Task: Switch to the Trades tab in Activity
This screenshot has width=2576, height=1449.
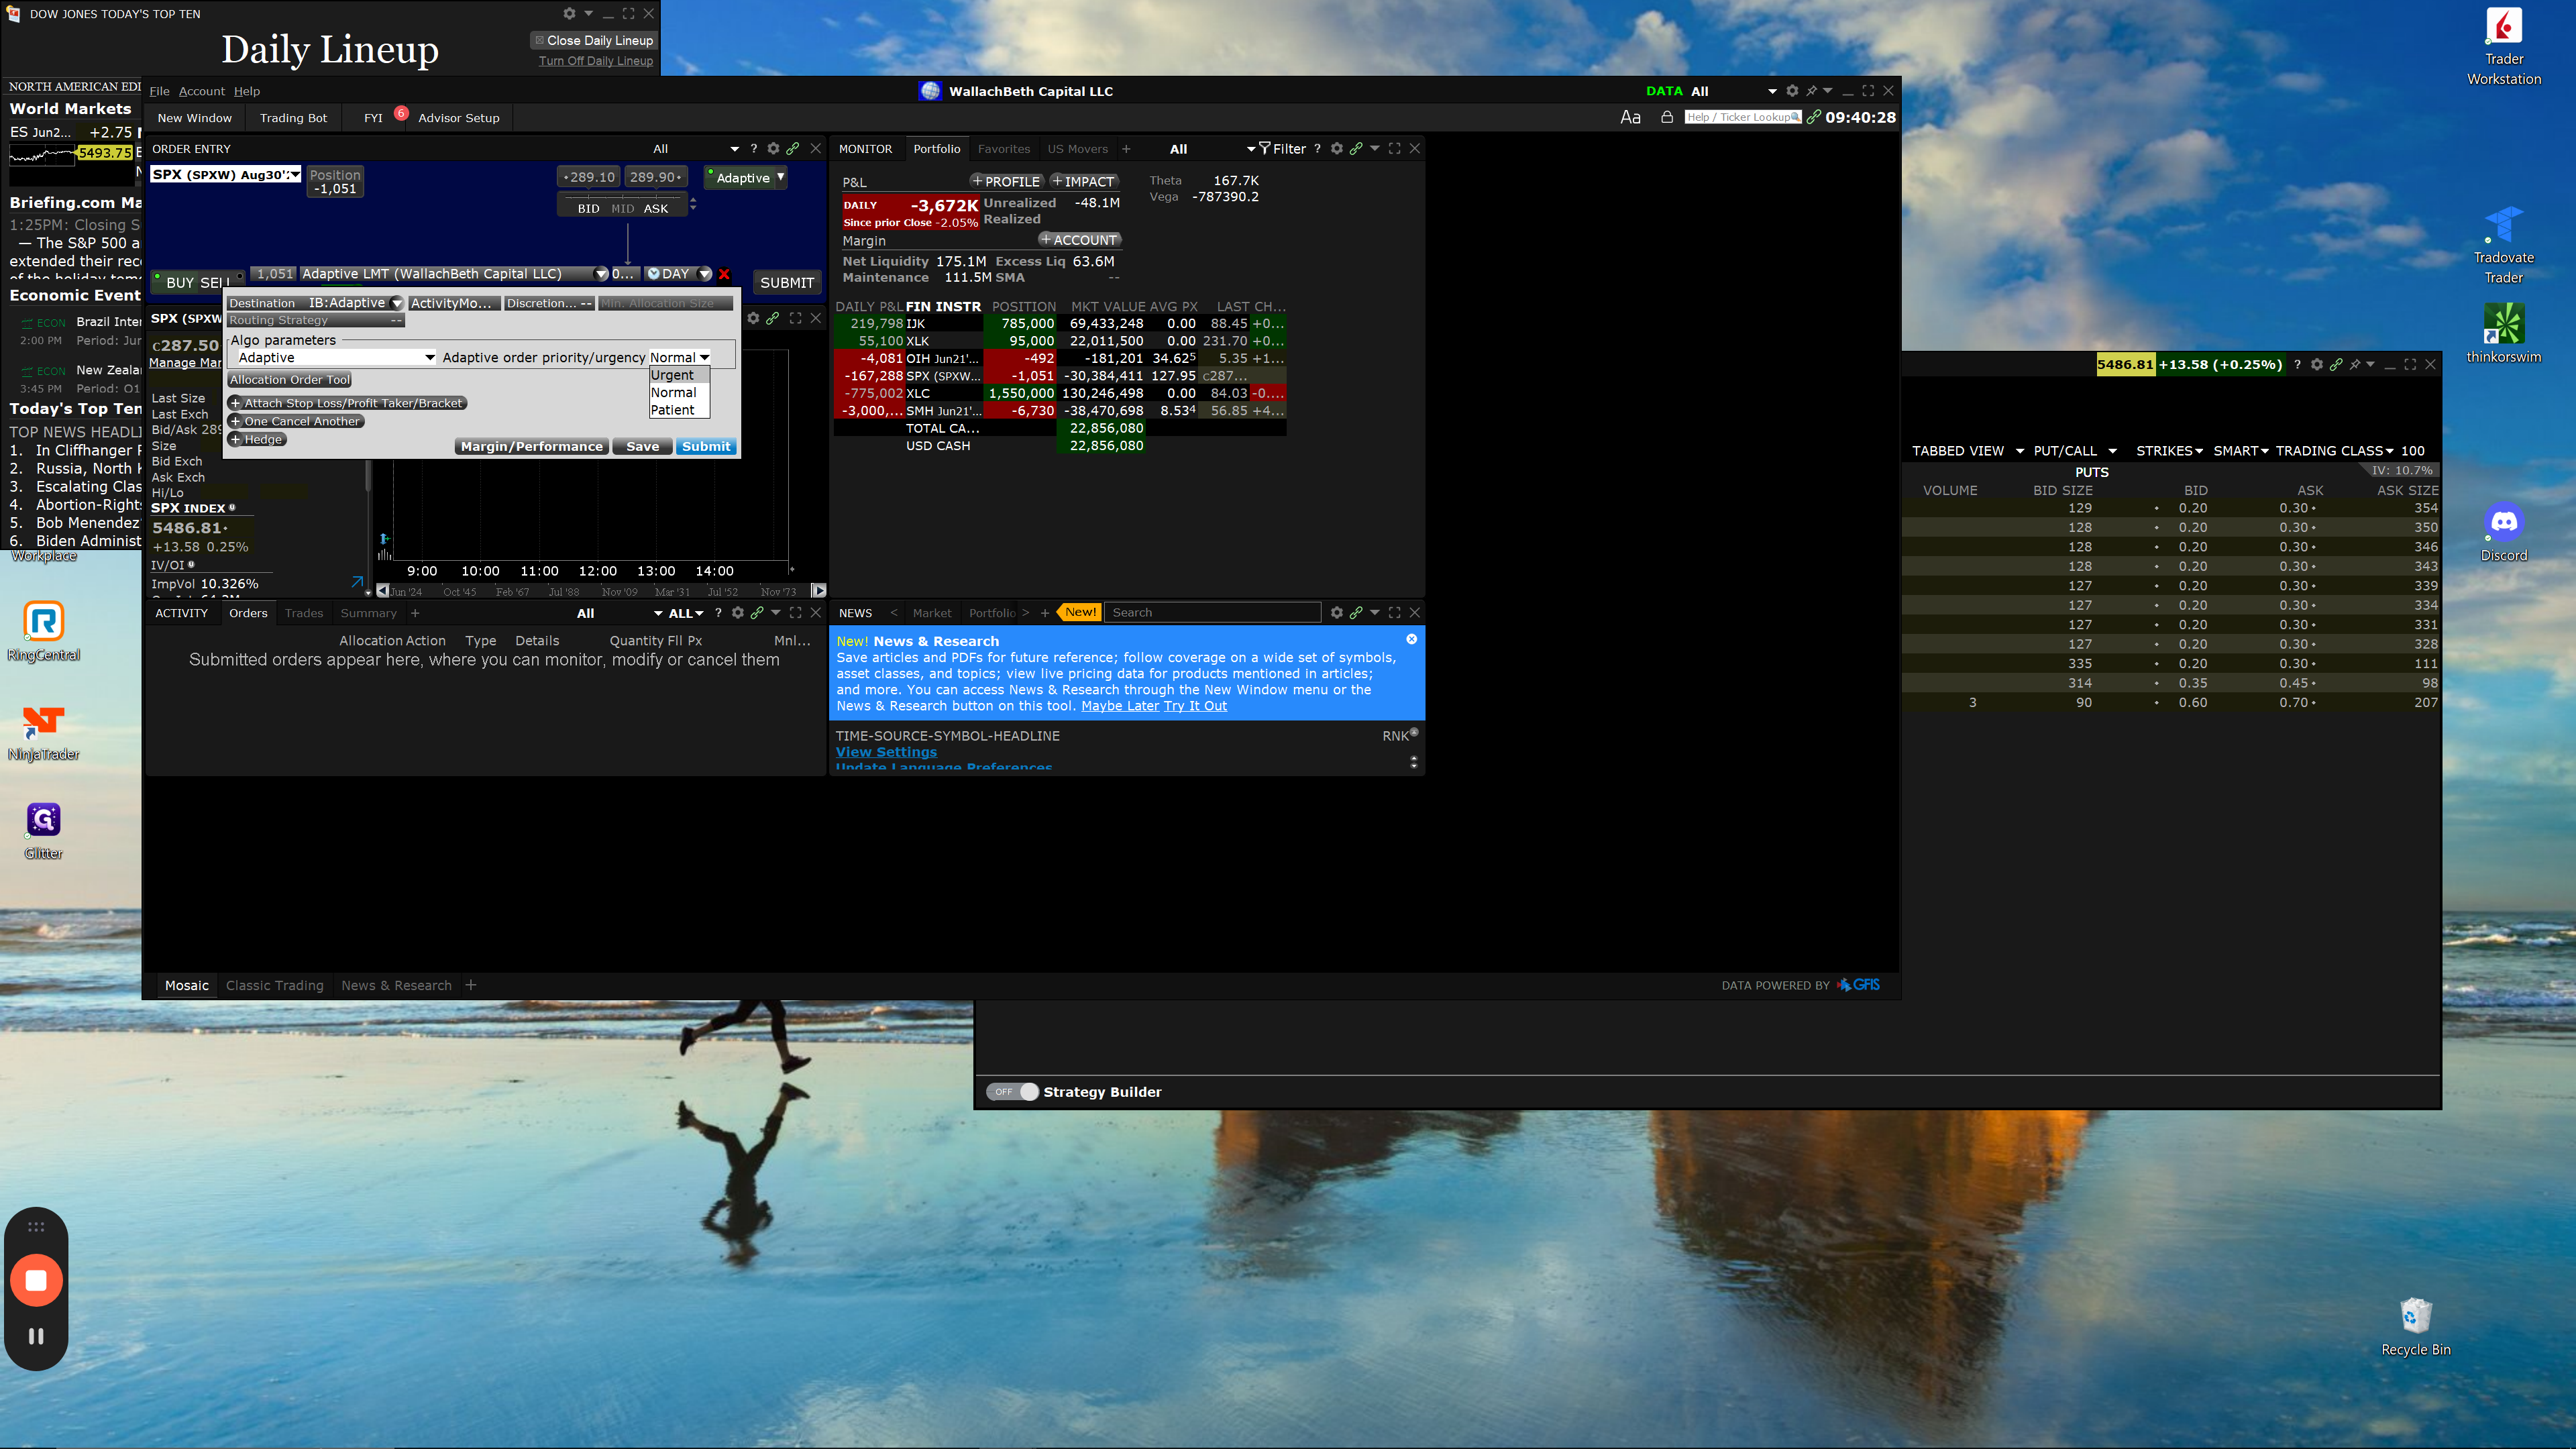Action: [x=304, y=613]
